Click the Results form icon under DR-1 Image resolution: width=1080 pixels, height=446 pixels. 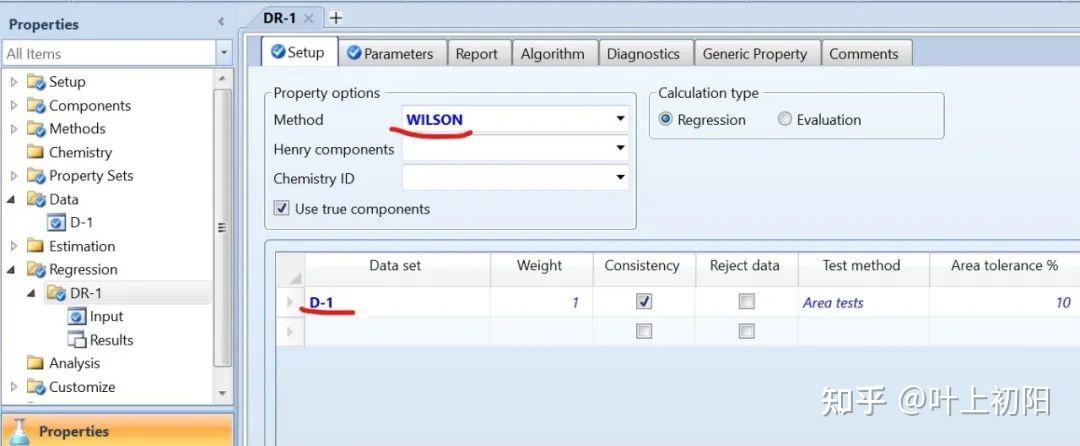[x=77, y=340]
